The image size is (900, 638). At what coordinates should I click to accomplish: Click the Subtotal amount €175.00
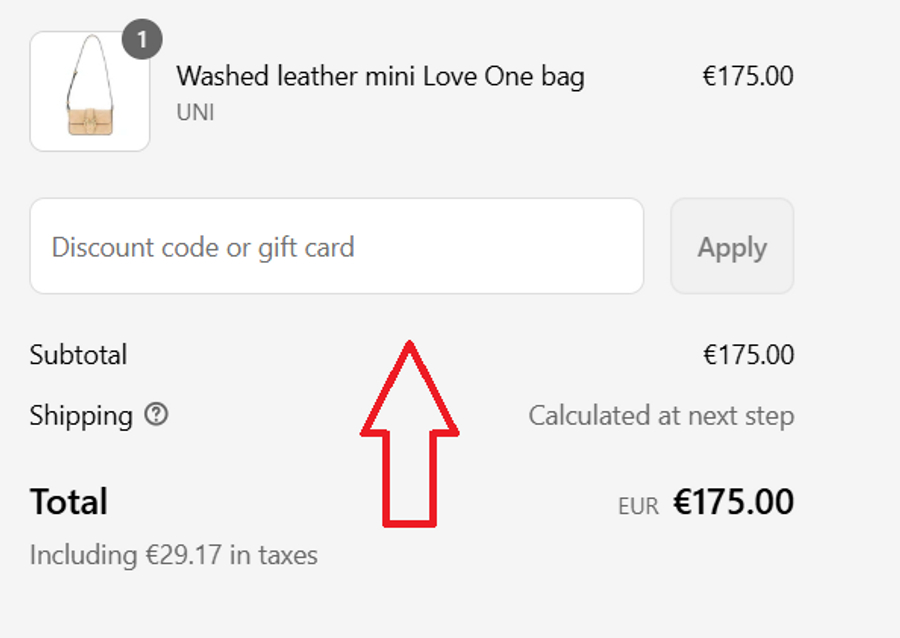748,355
